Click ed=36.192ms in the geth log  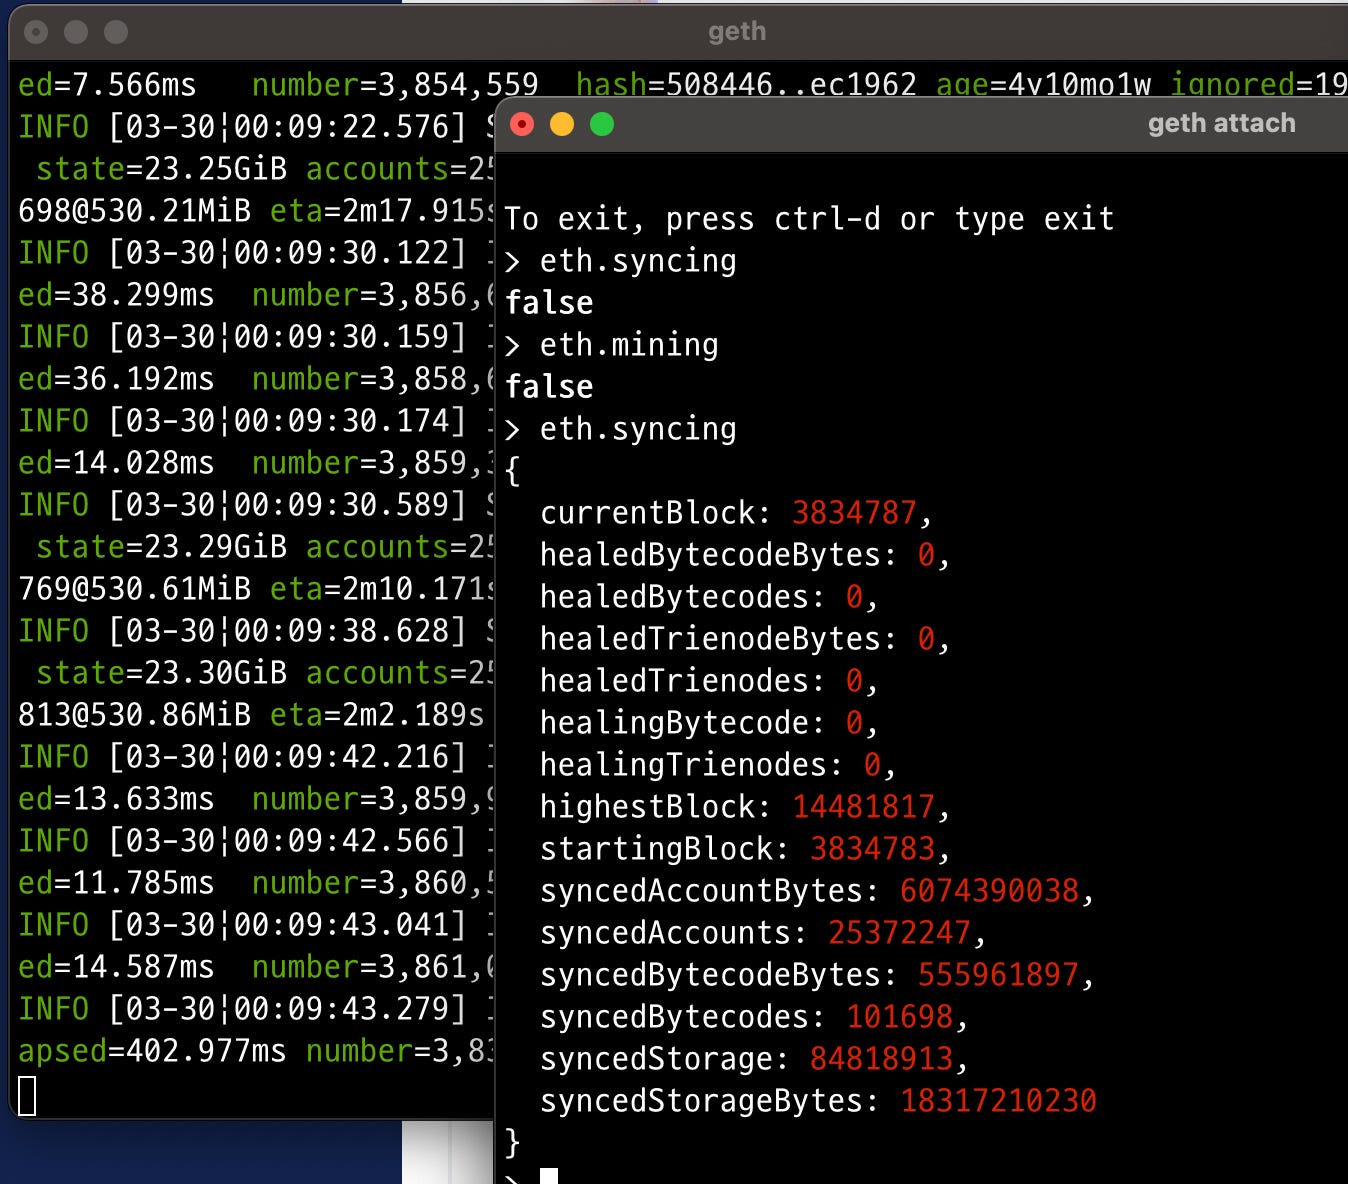(x=116, y=379)
